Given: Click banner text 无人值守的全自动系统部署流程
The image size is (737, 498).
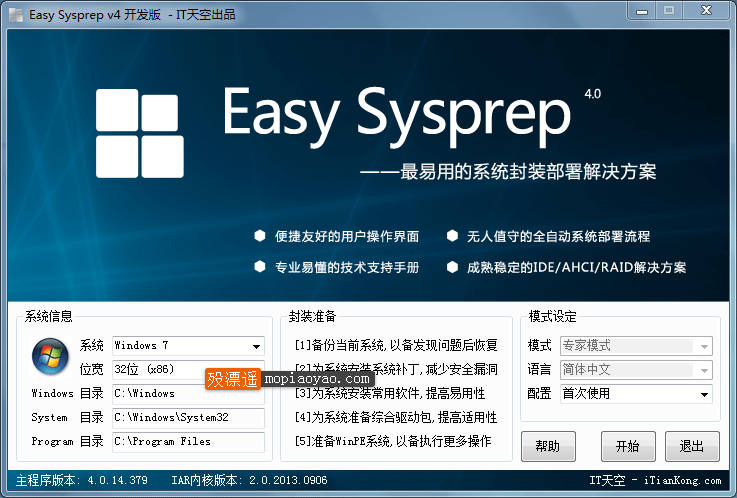Looking at the screenshot, I should click(558, 236).
